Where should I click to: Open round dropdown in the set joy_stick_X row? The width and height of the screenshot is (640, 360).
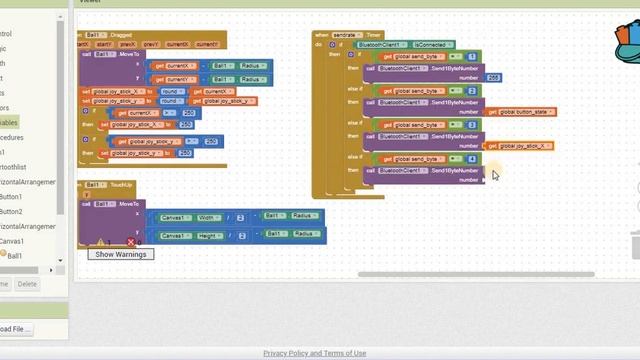point(172,91)
